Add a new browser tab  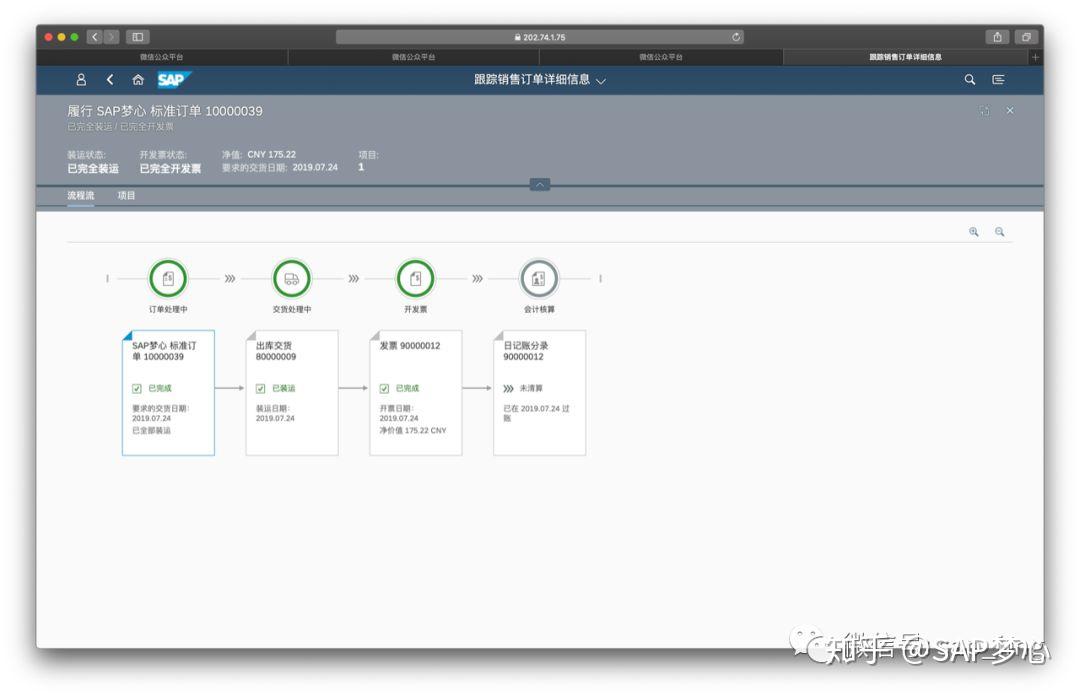tap(1035, 57)
